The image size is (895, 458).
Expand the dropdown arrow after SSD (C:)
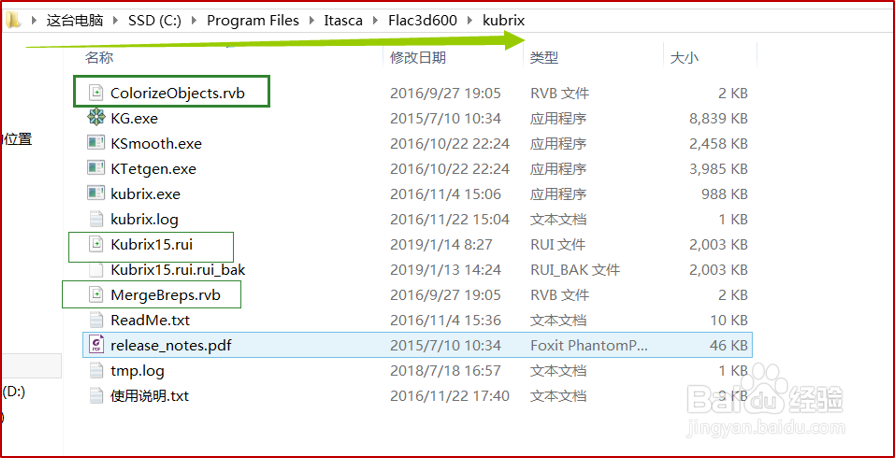coord(194,21)
